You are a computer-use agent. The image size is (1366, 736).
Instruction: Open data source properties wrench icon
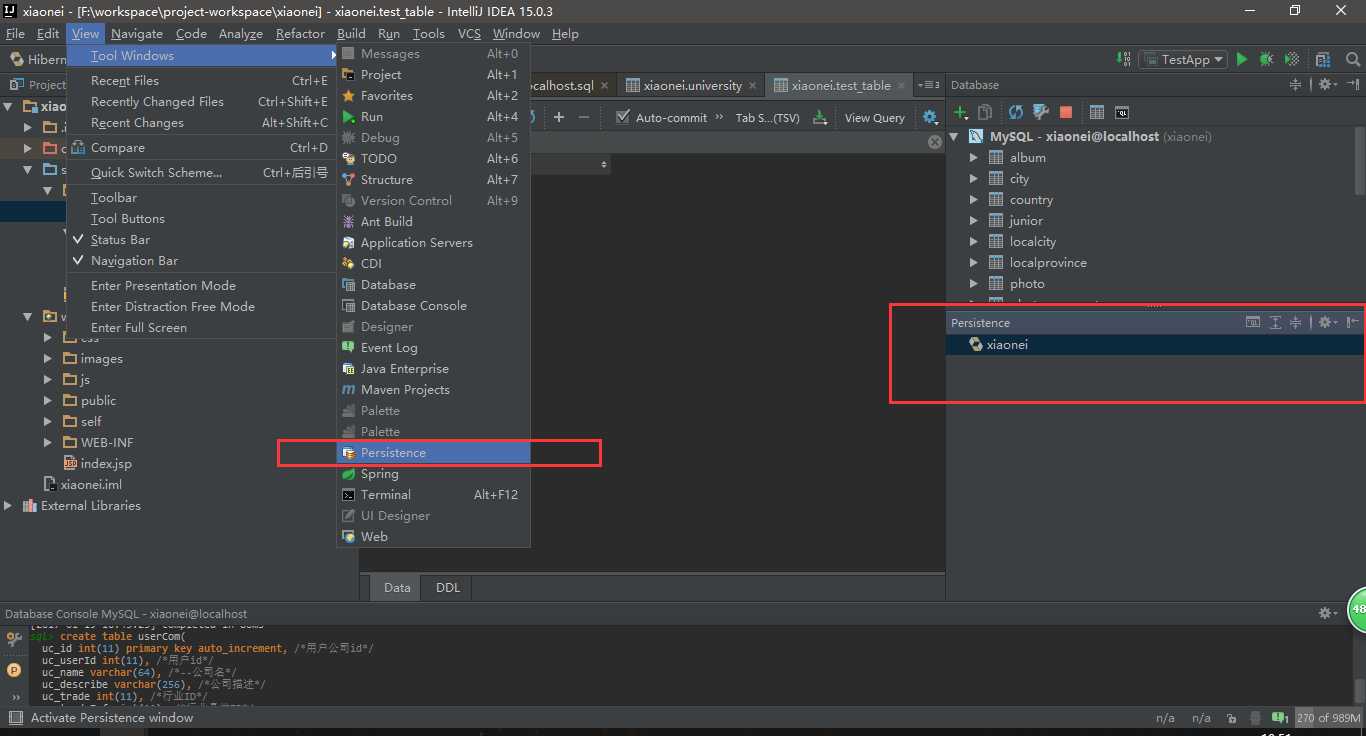(1040, 113)
